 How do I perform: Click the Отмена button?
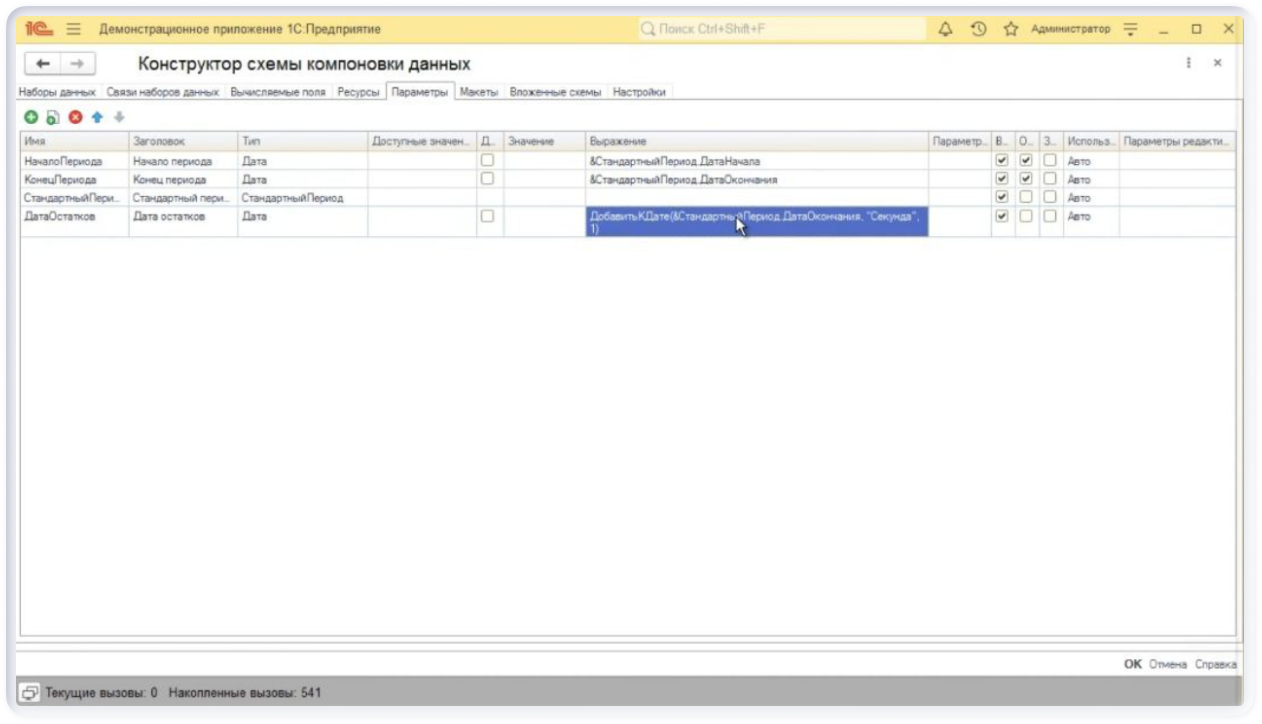(1167, 664)
